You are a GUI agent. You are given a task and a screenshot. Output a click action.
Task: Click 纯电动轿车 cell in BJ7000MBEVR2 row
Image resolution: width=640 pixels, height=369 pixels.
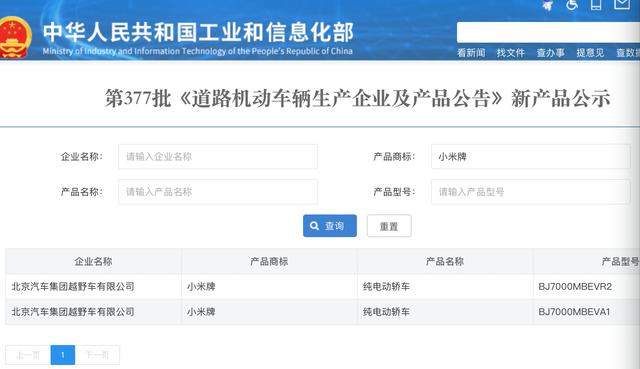pos(445,287)
